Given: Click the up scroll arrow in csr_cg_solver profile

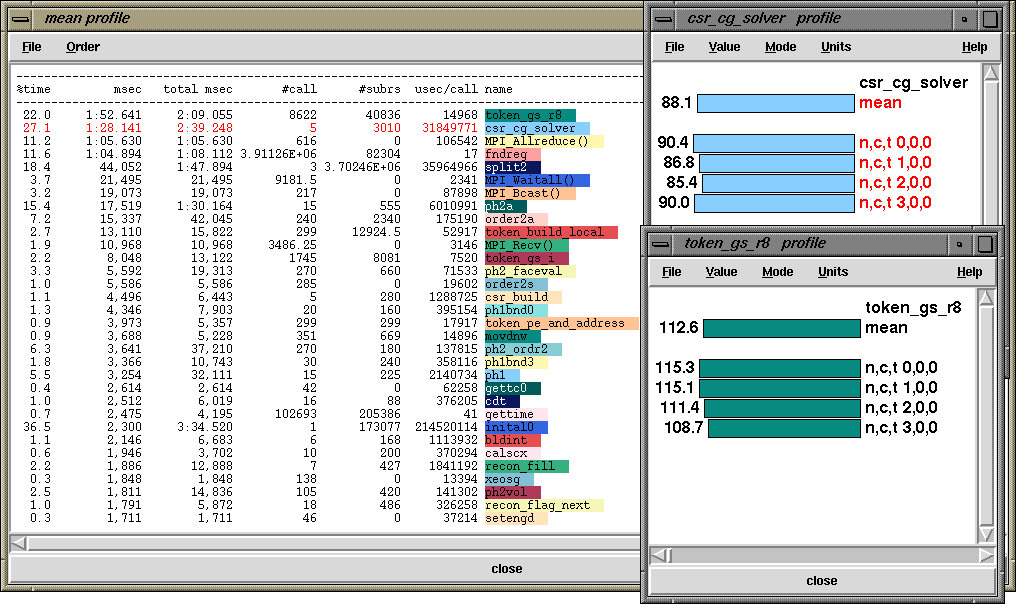Looking at the screenshot, I should point(991,73).
